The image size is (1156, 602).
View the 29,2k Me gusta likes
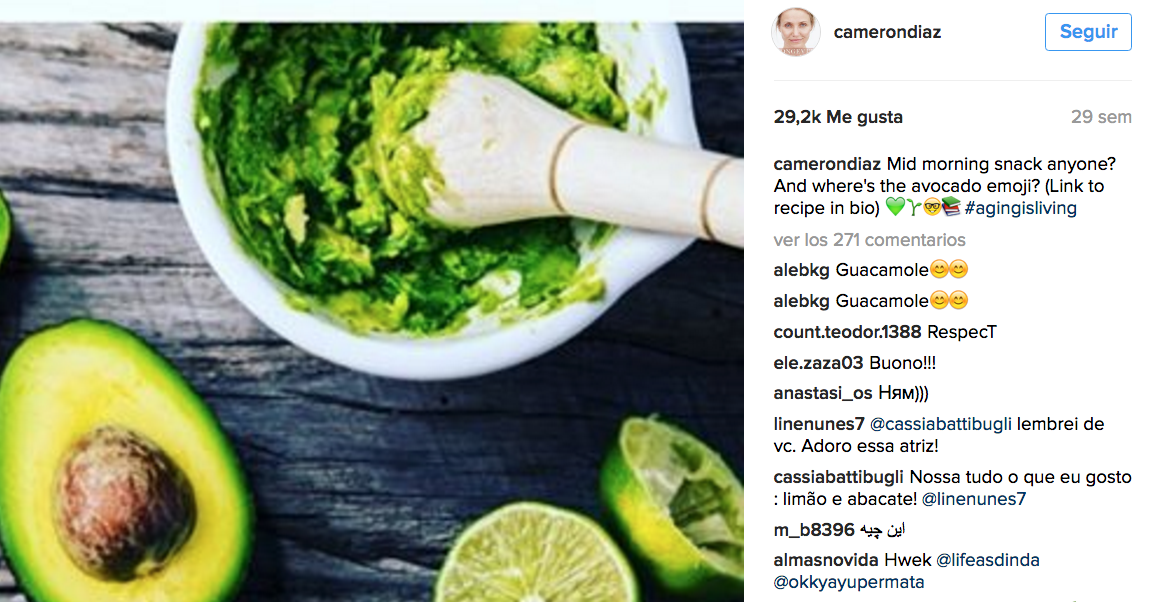(838, 117)
